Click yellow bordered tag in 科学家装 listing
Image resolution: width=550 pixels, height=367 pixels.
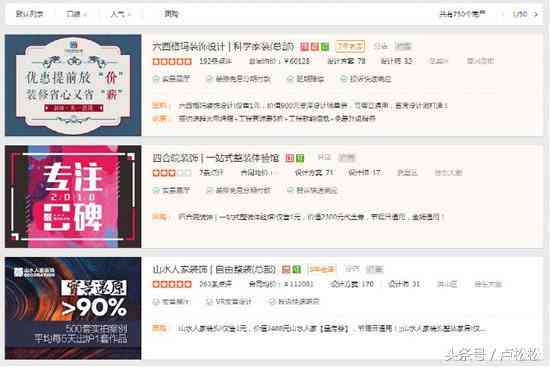pos(350,46)
